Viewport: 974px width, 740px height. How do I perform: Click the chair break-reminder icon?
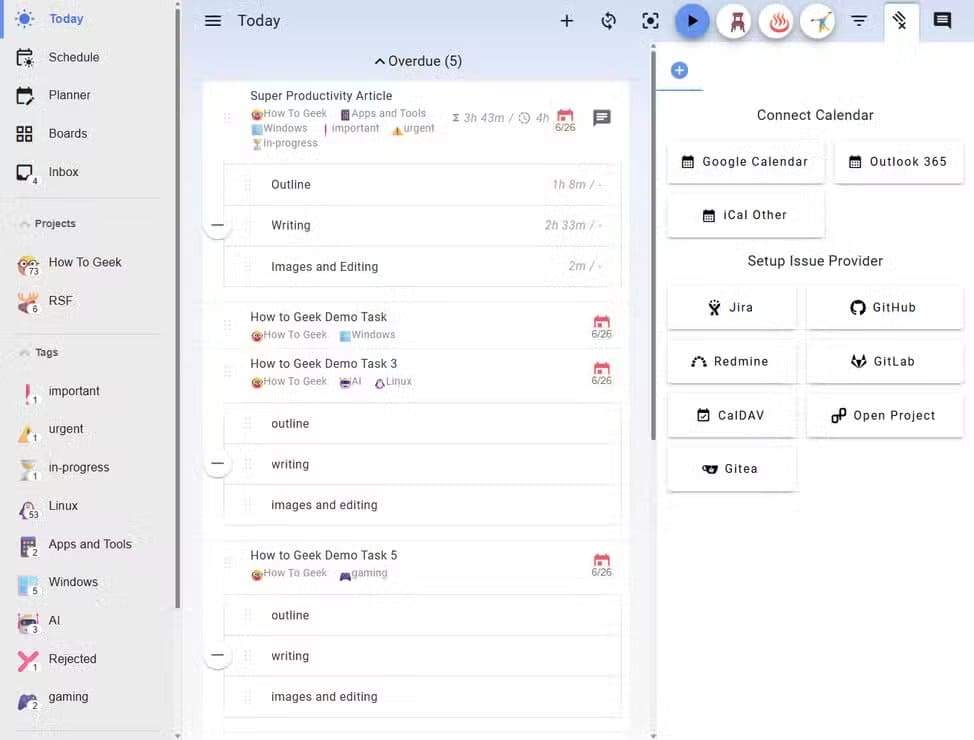click(x=735, y=20)
